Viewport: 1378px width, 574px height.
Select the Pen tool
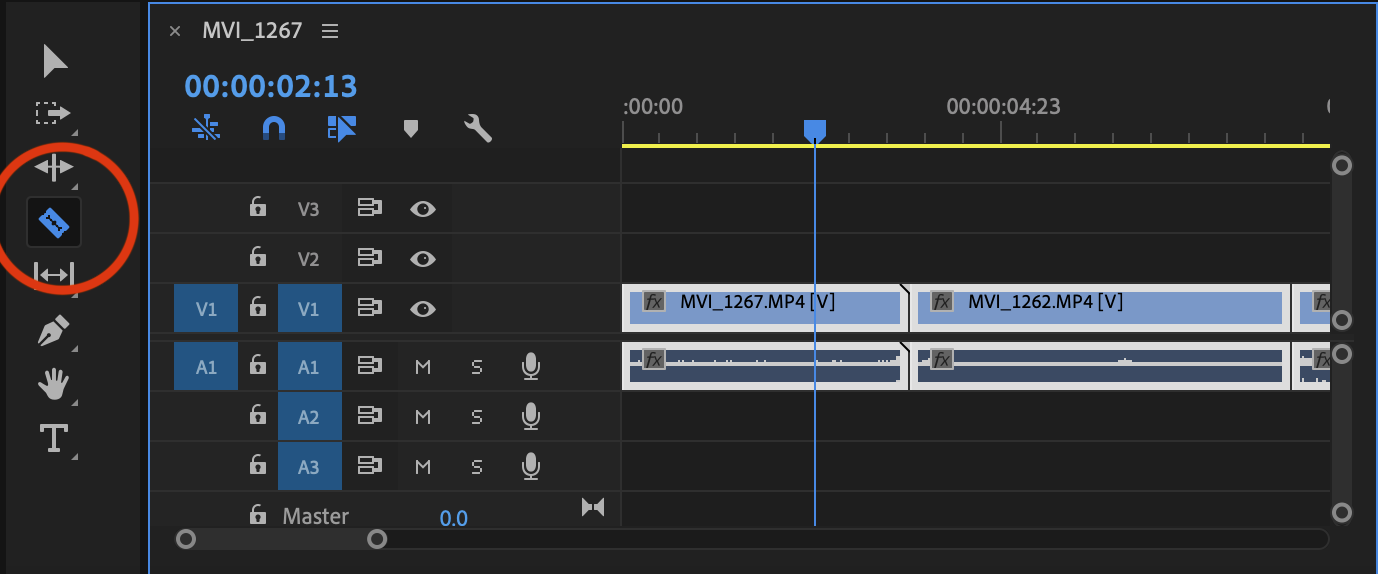pos(54,331)
